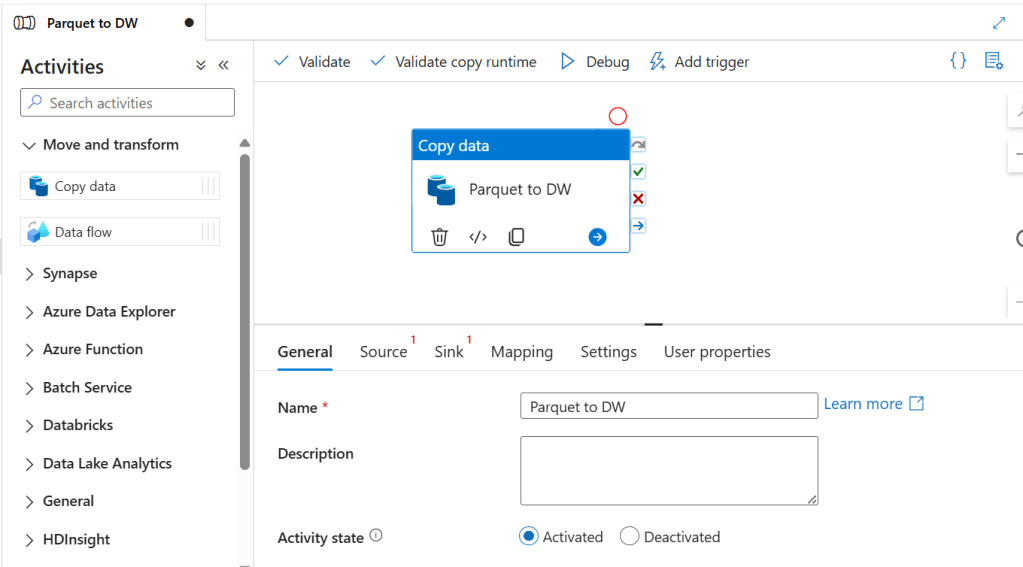This screenshot has width=1023, height=567.
Task: Expand the Databricks activities group
Action: click(x=29, y=426)
